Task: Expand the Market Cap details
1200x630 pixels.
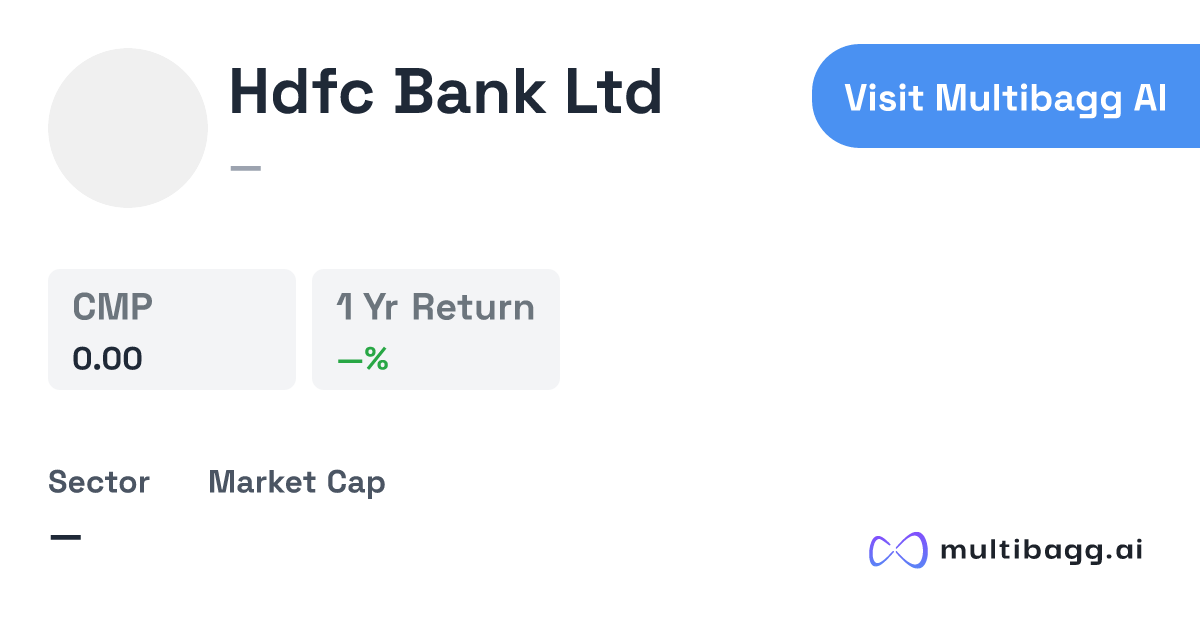Action: pos(296,482)
